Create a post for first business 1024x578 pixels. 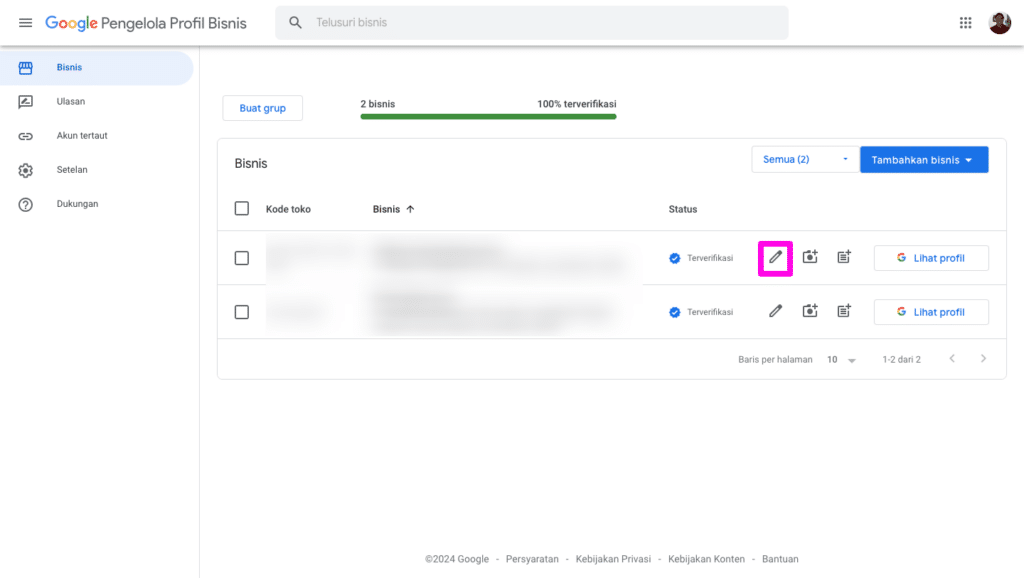844,257
